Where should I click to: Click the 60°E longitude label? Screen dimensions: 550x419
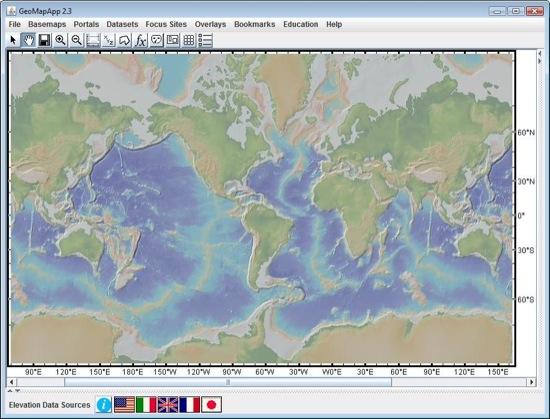(398, 372)
